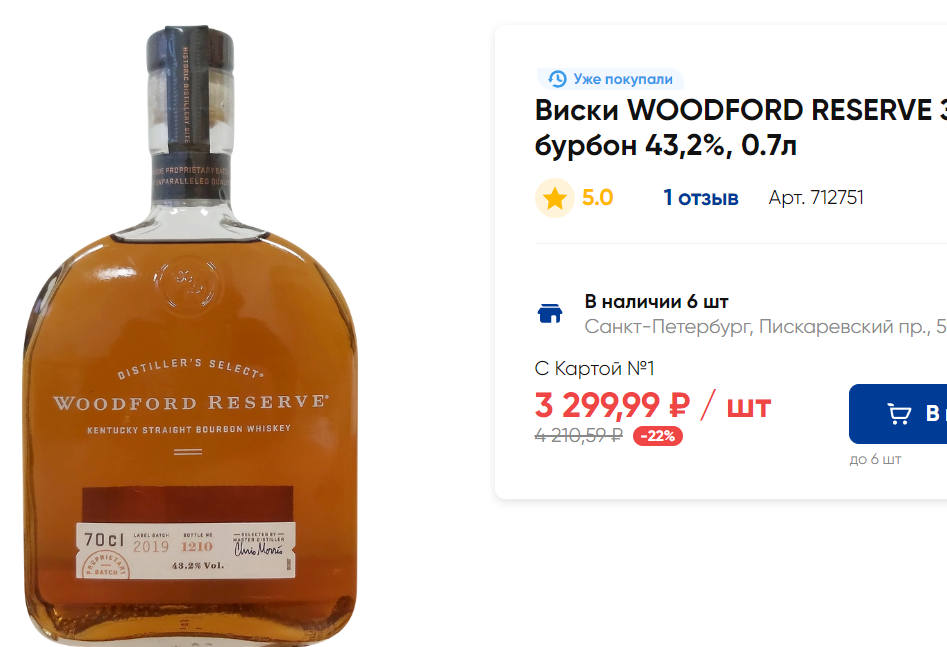Click the red -22% discount badge
This screenshot has height=647, width=947.
pos(658,436)
